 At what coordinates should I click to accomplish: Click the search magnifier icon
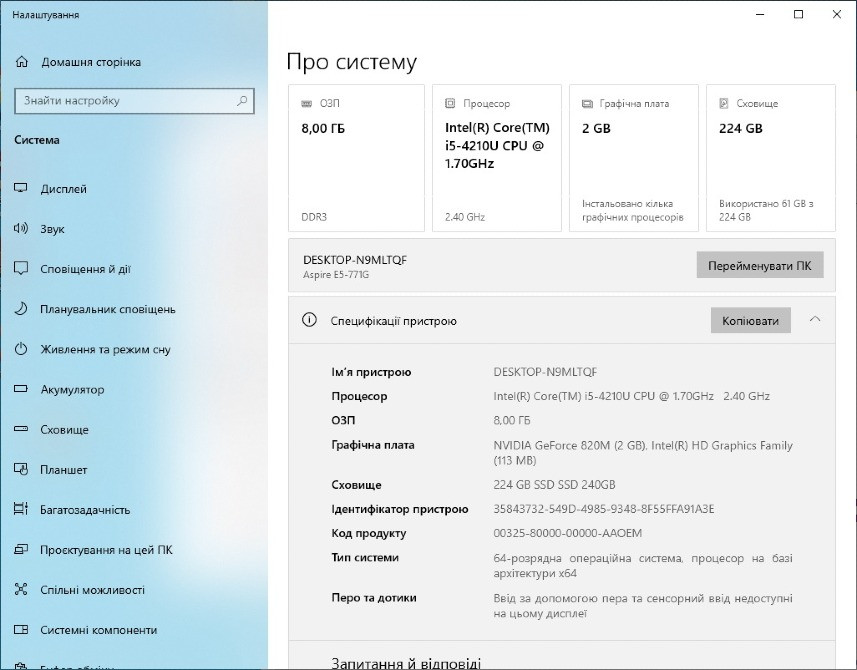[242, 101]
